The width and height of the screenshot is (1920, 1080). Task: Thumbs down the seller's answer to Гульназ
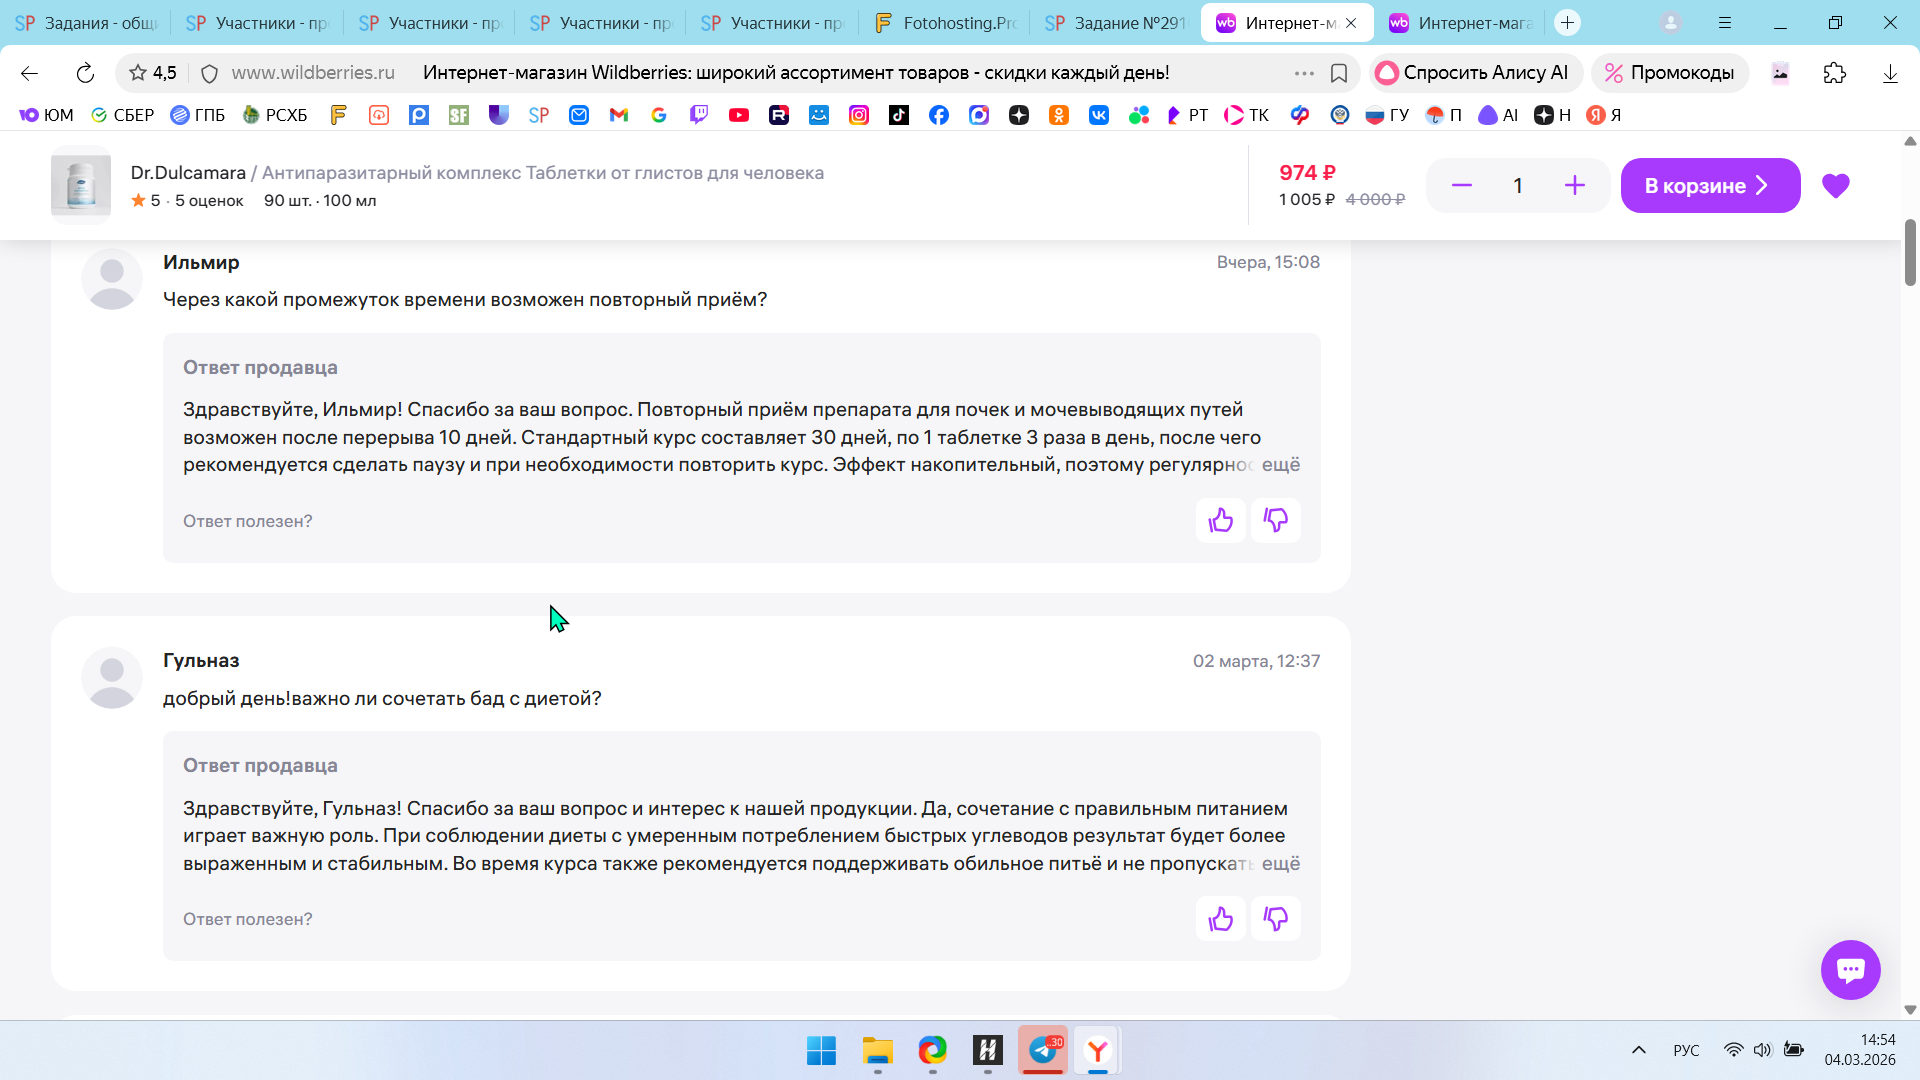1275,919
